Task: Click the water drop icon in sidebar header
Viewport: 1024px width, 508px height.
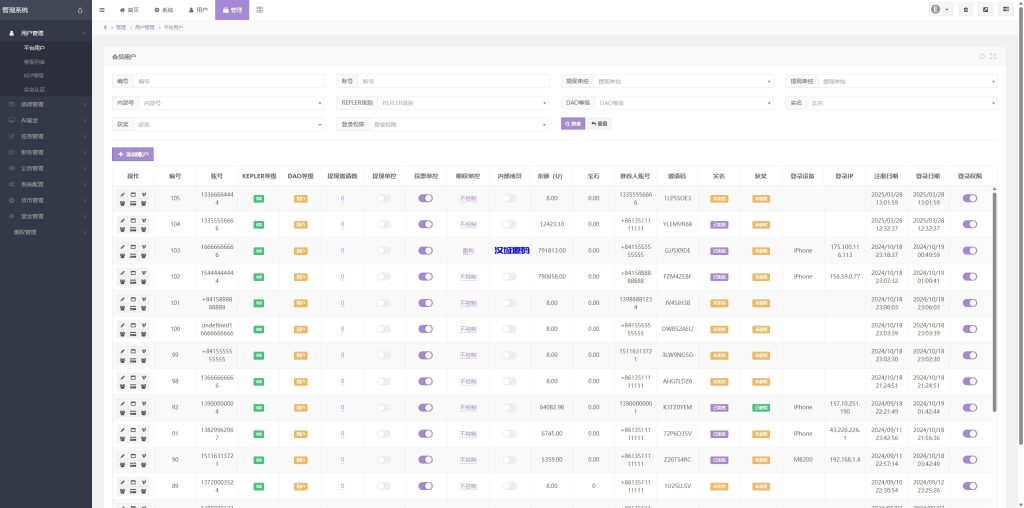Action: pyautogui.click(x=80, y=10)
